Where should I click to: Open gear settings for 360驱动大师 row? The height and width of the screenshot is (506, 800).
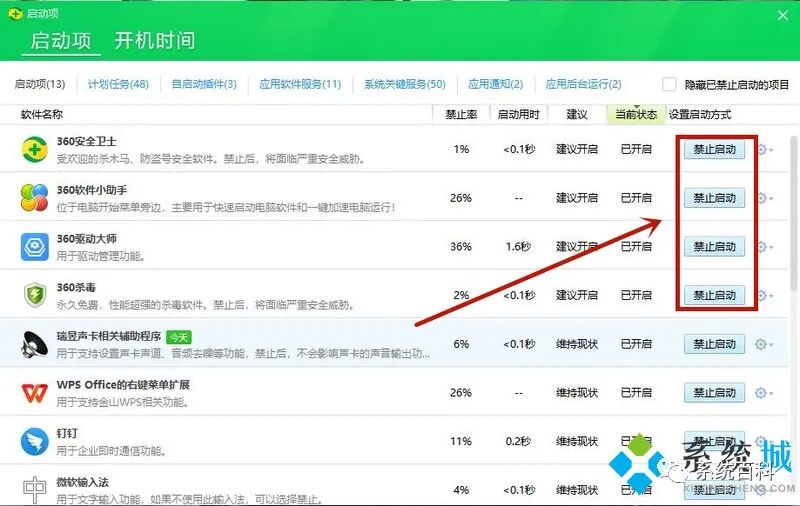point(764,247)
